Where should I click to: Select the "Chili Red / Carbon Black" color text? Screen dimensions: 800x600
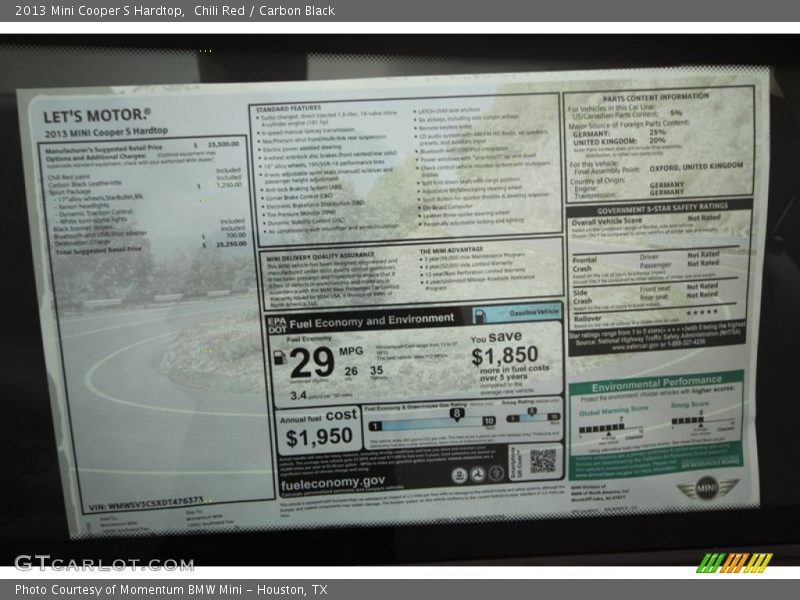click(x=264, y=11)
